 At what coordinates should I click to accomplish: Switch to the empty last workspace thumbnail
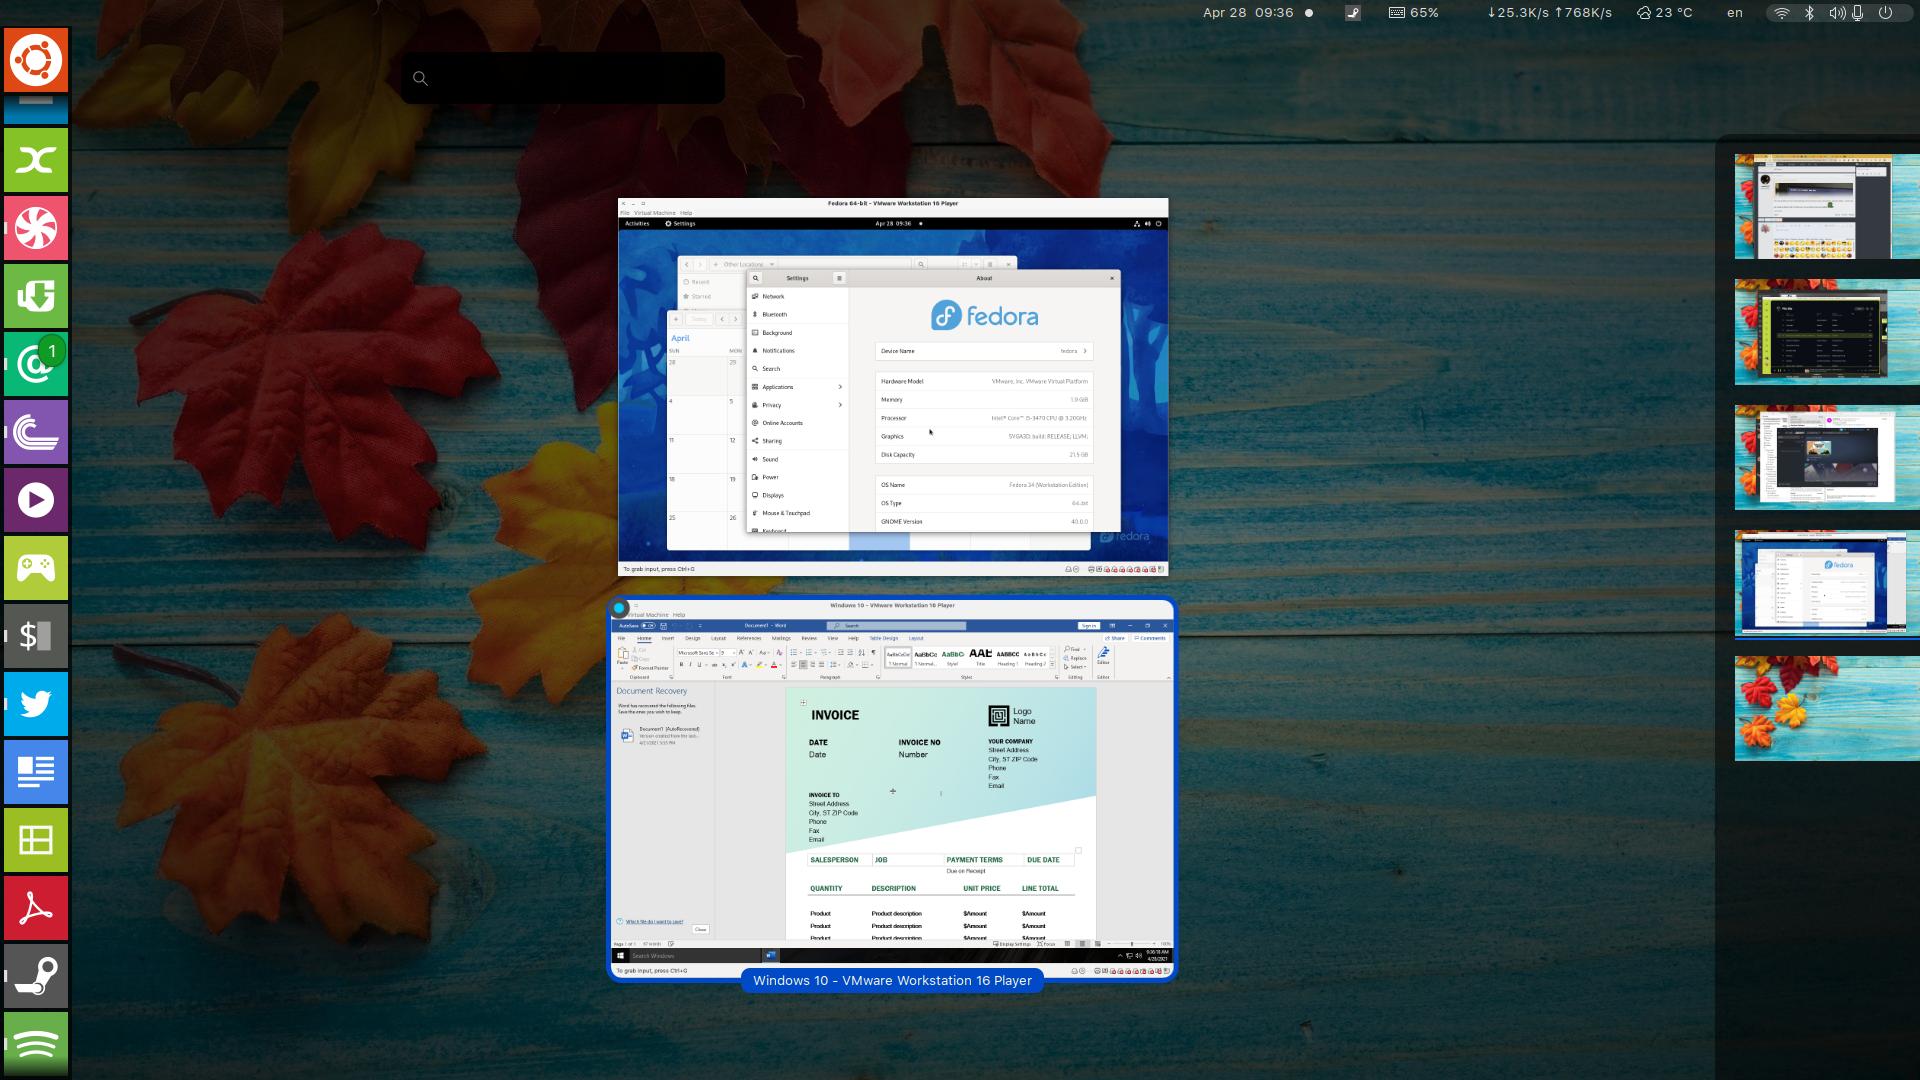pos(1827,708)
